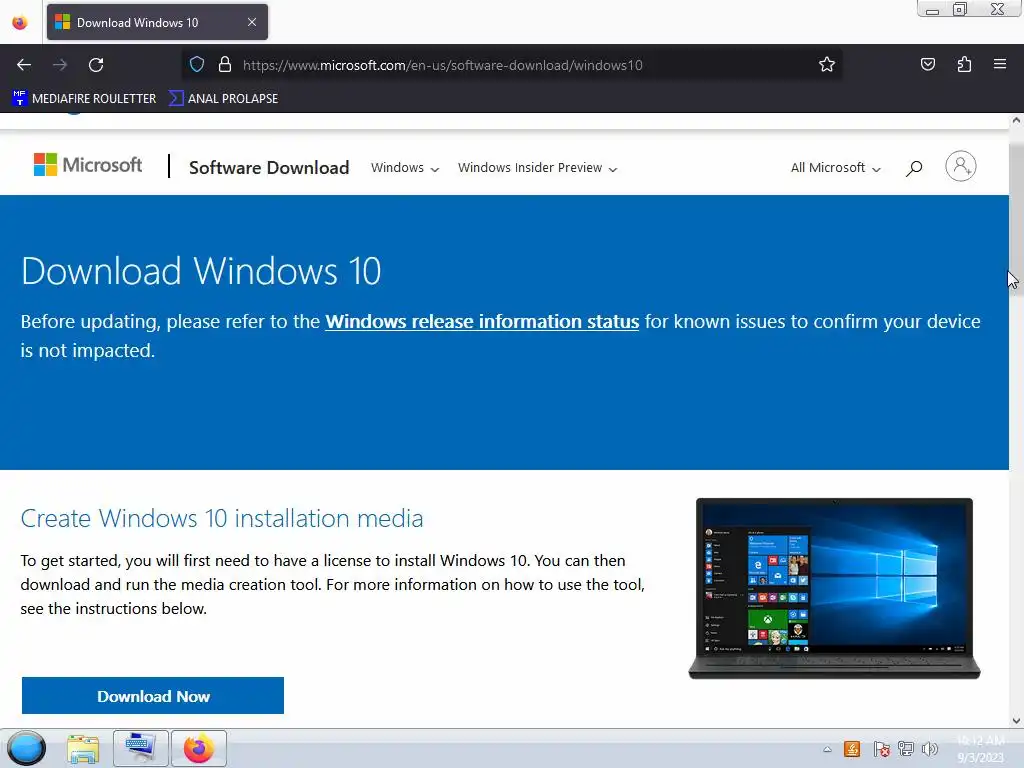Click the Download Now button
1024x768 pixels.
(153, 696)
